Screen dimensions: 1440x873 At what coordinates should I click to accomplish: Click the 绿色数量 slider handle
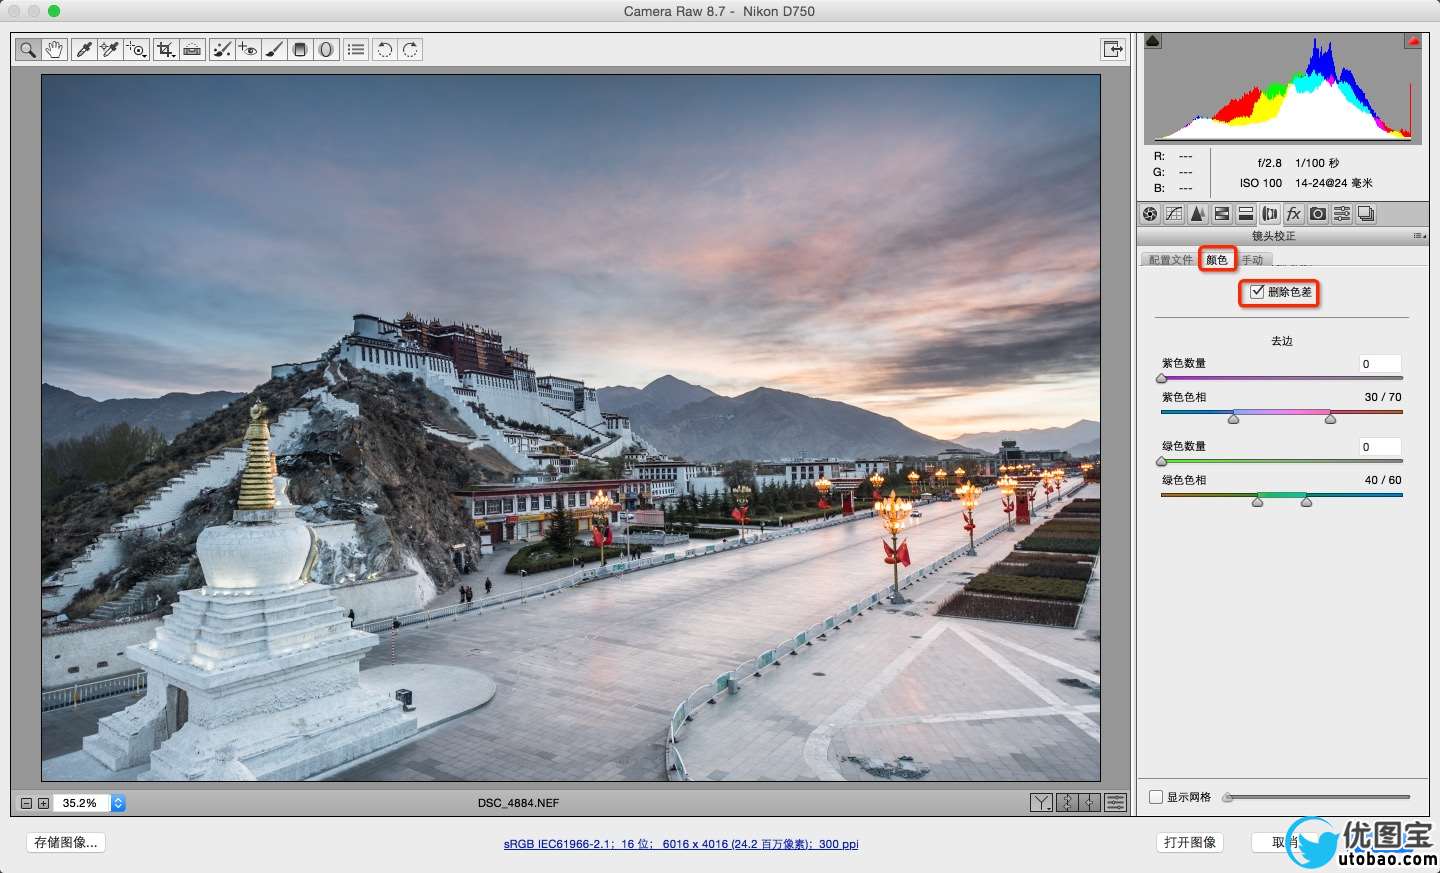pyautogui.click(x=1161, y=462)
